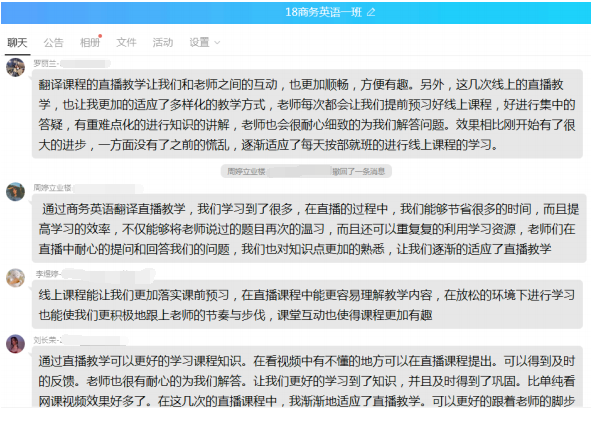Open 李思婷's profile avatar
This screenshot has height=429, width=597.
[x=16, y=278]
